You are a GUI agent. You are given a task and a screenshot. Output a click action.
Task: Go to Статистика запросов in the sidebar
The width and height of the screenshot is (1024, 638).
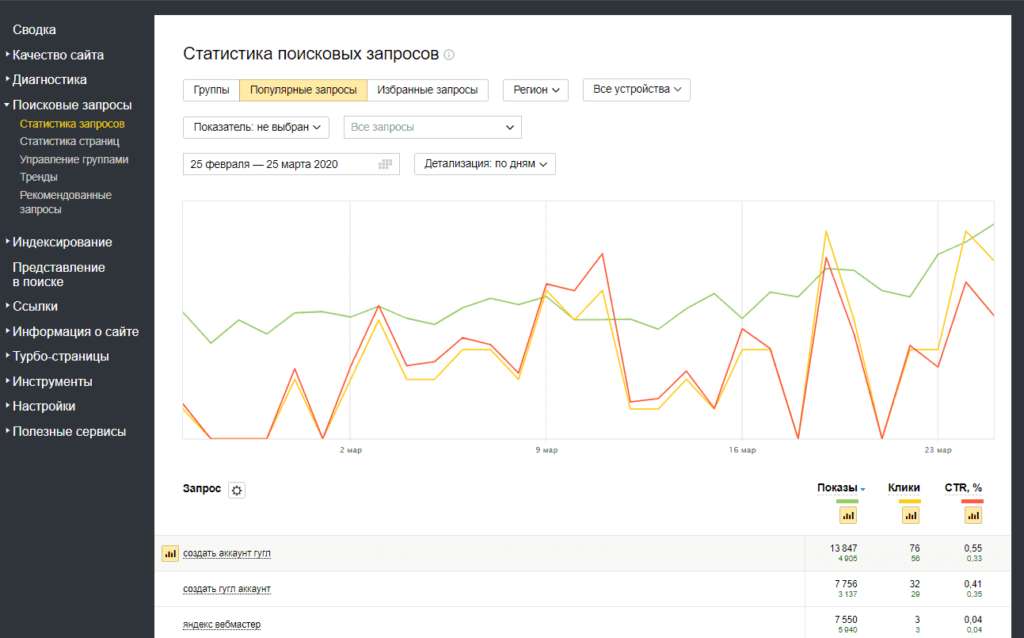coord(72,124)
